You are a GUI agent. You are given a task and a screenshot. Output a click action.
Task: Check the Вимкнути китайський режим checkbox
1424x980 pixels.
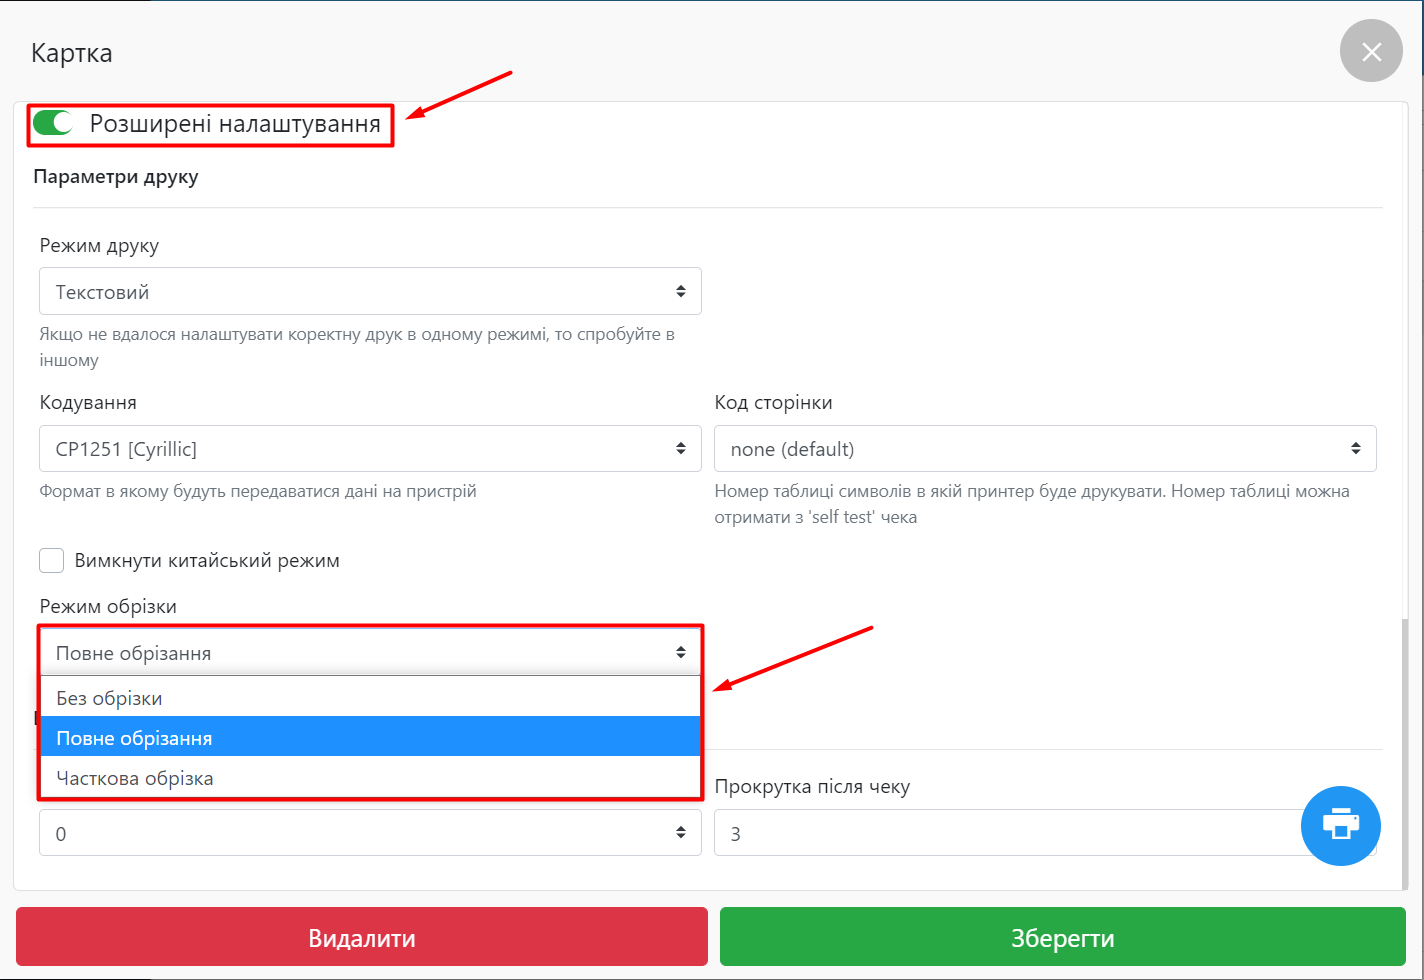coord(52,560)
